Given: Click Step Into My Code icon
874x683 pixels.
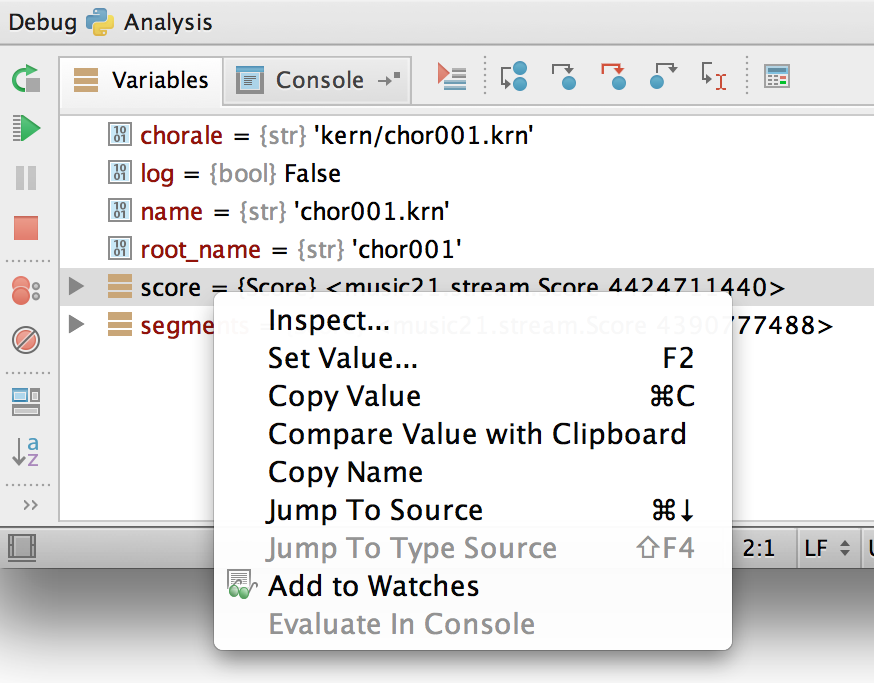Looking at the screenshot, I should coord(613,77).
